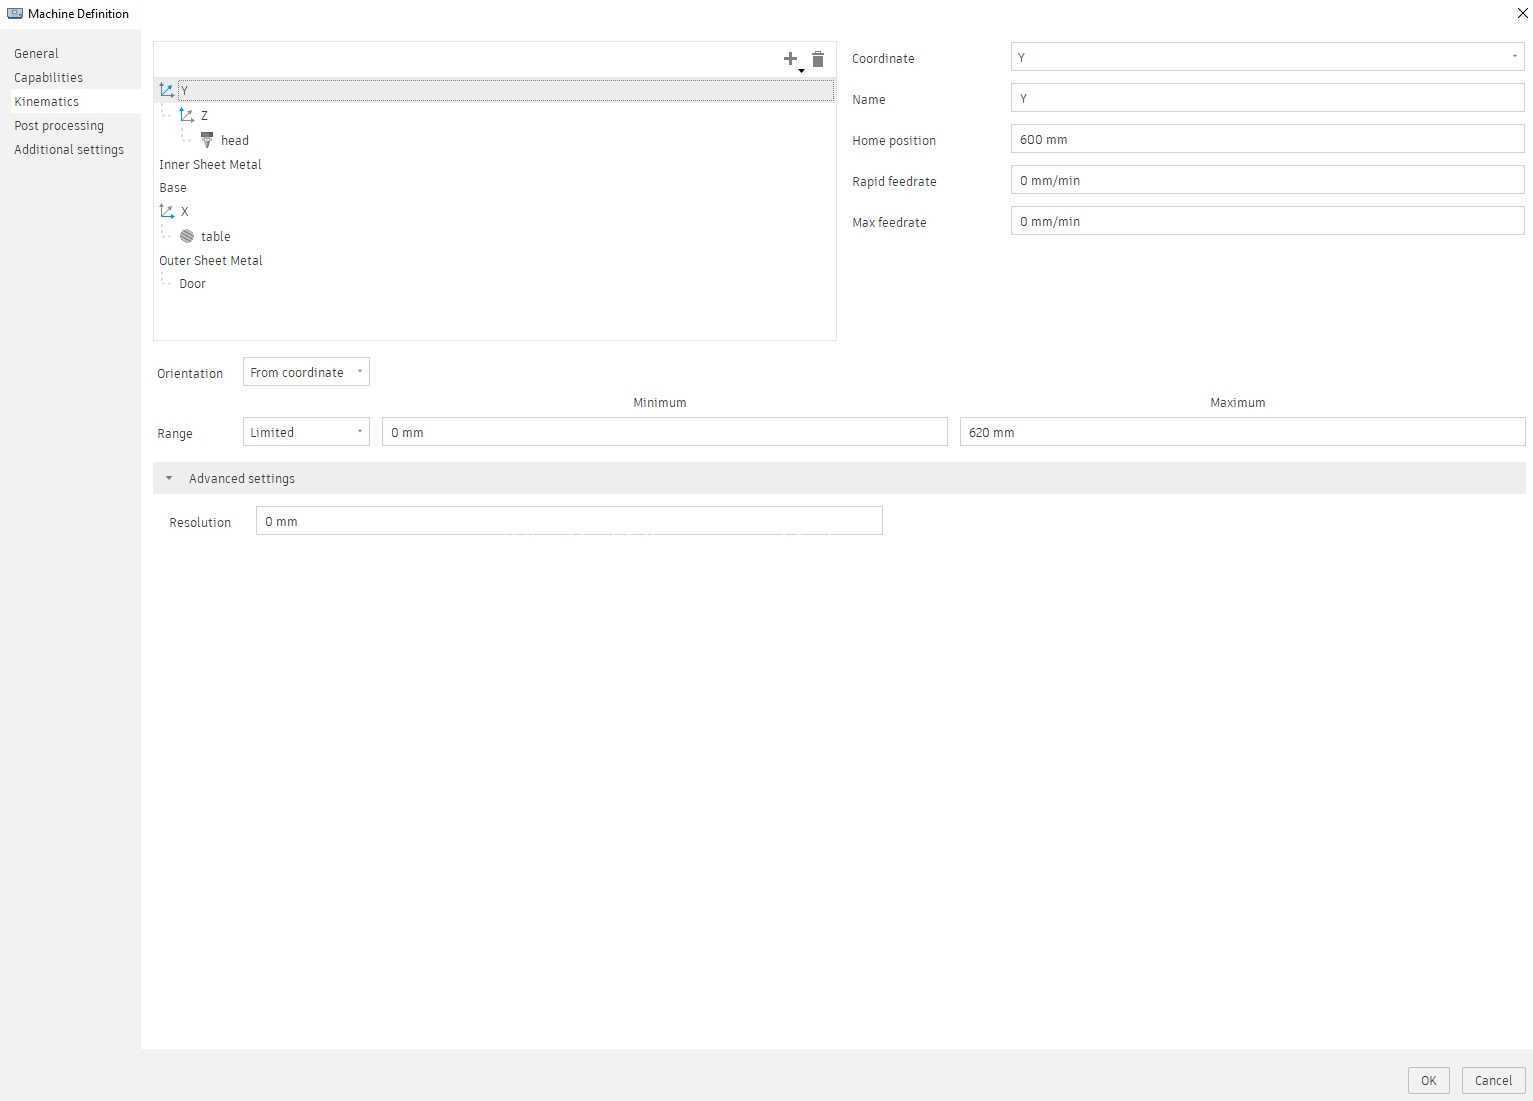This screenshot has width=1533, height=1101.
Task: Click the Z axis icon in tree
Action: (186, 115)
